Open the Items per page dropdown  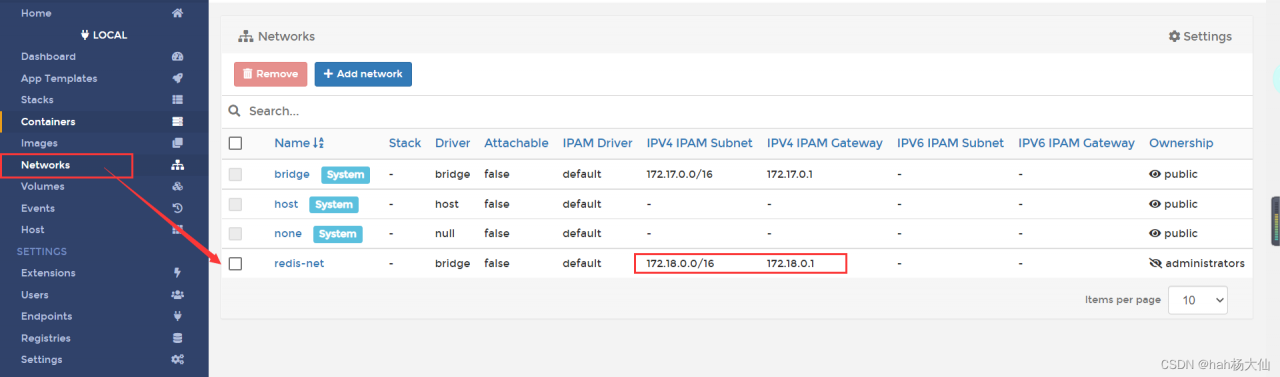pyautogui.click(x=1198, y=300)
